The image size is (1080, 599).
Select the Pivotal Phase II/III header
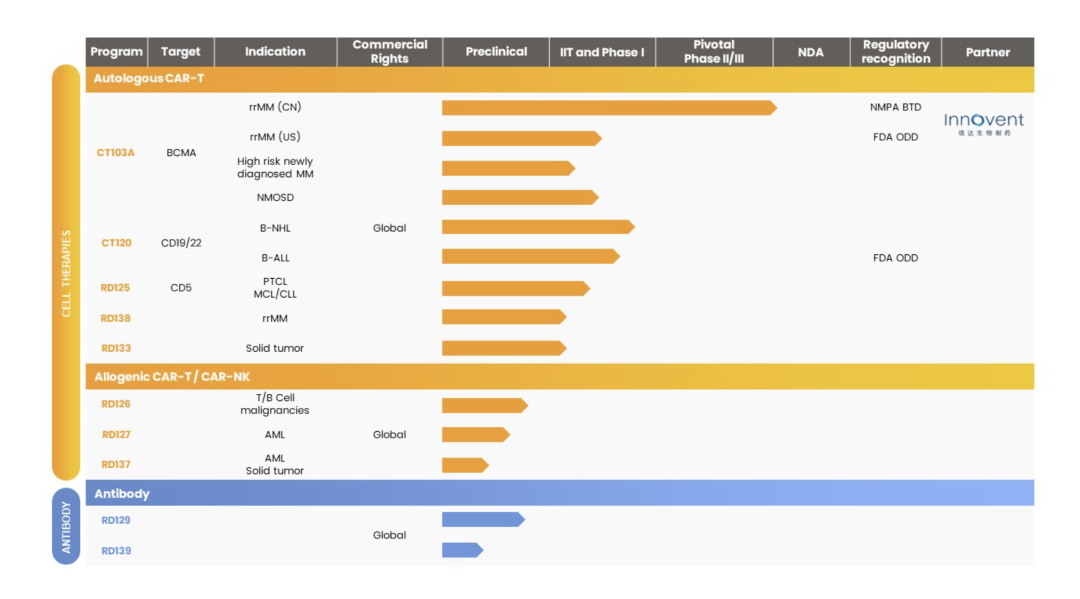coord(713,52)
